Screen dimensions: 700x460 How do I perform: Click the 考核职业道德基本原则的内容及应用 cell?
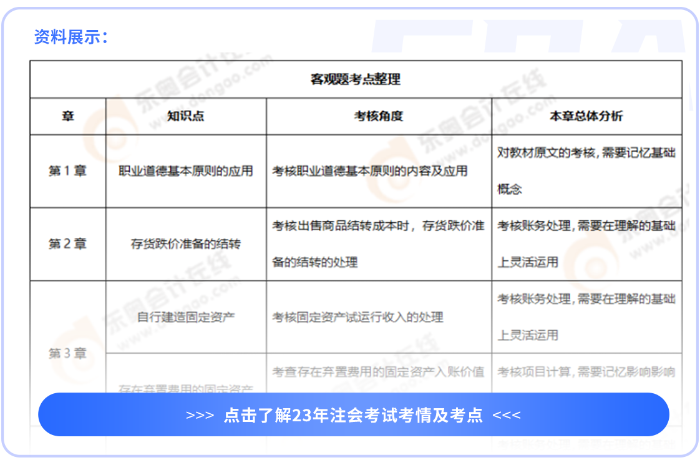370,171
